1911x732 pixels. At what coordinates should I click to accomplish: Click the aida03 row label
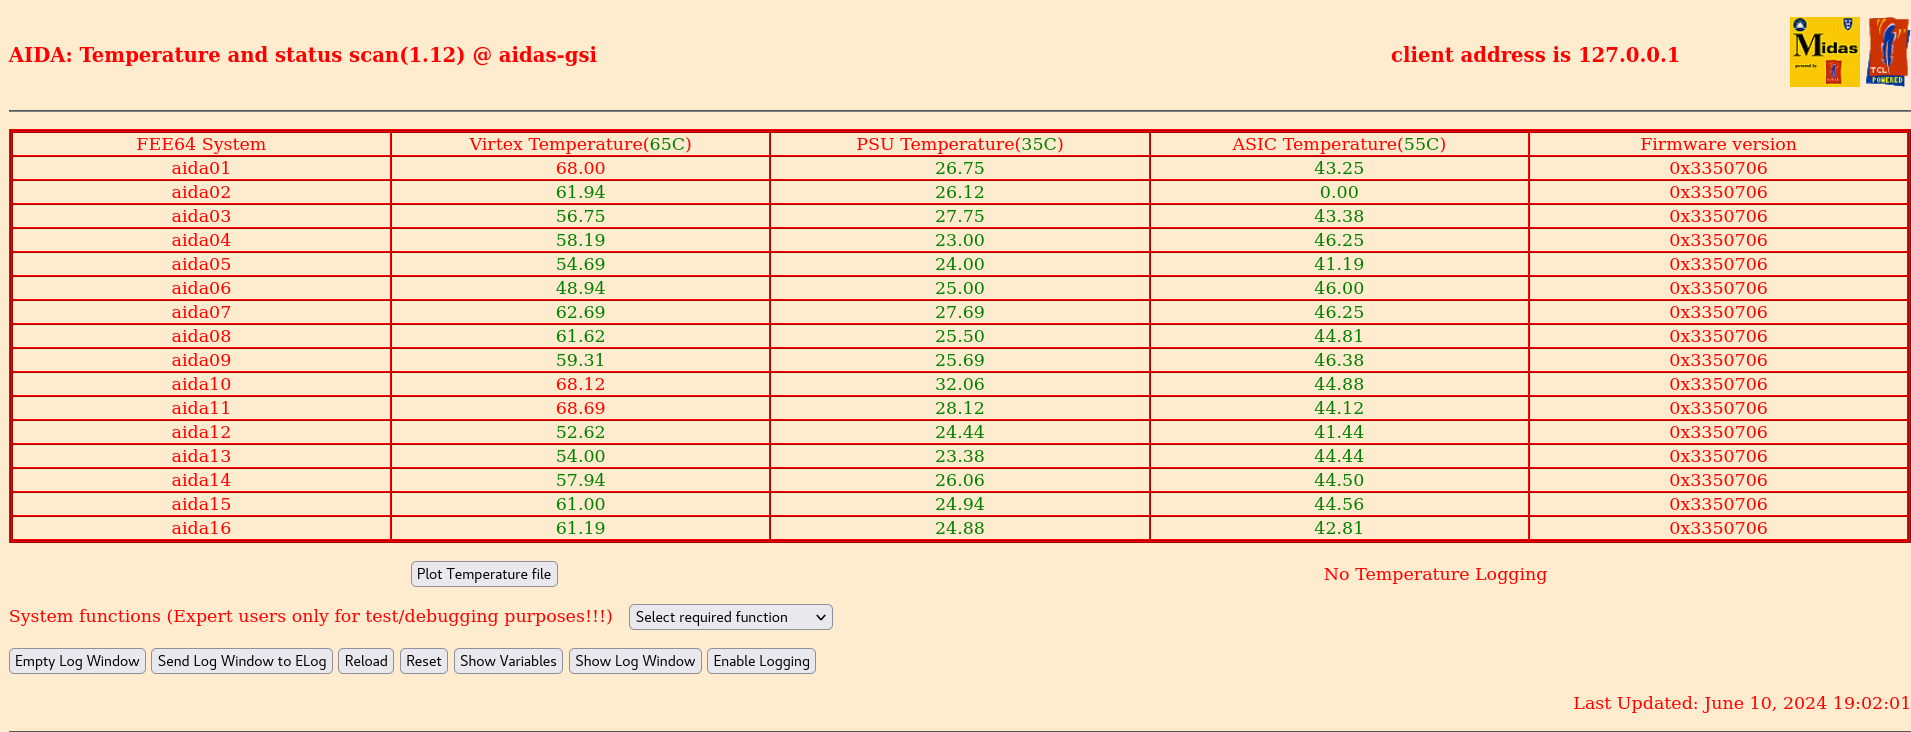(x=201, y=216)
